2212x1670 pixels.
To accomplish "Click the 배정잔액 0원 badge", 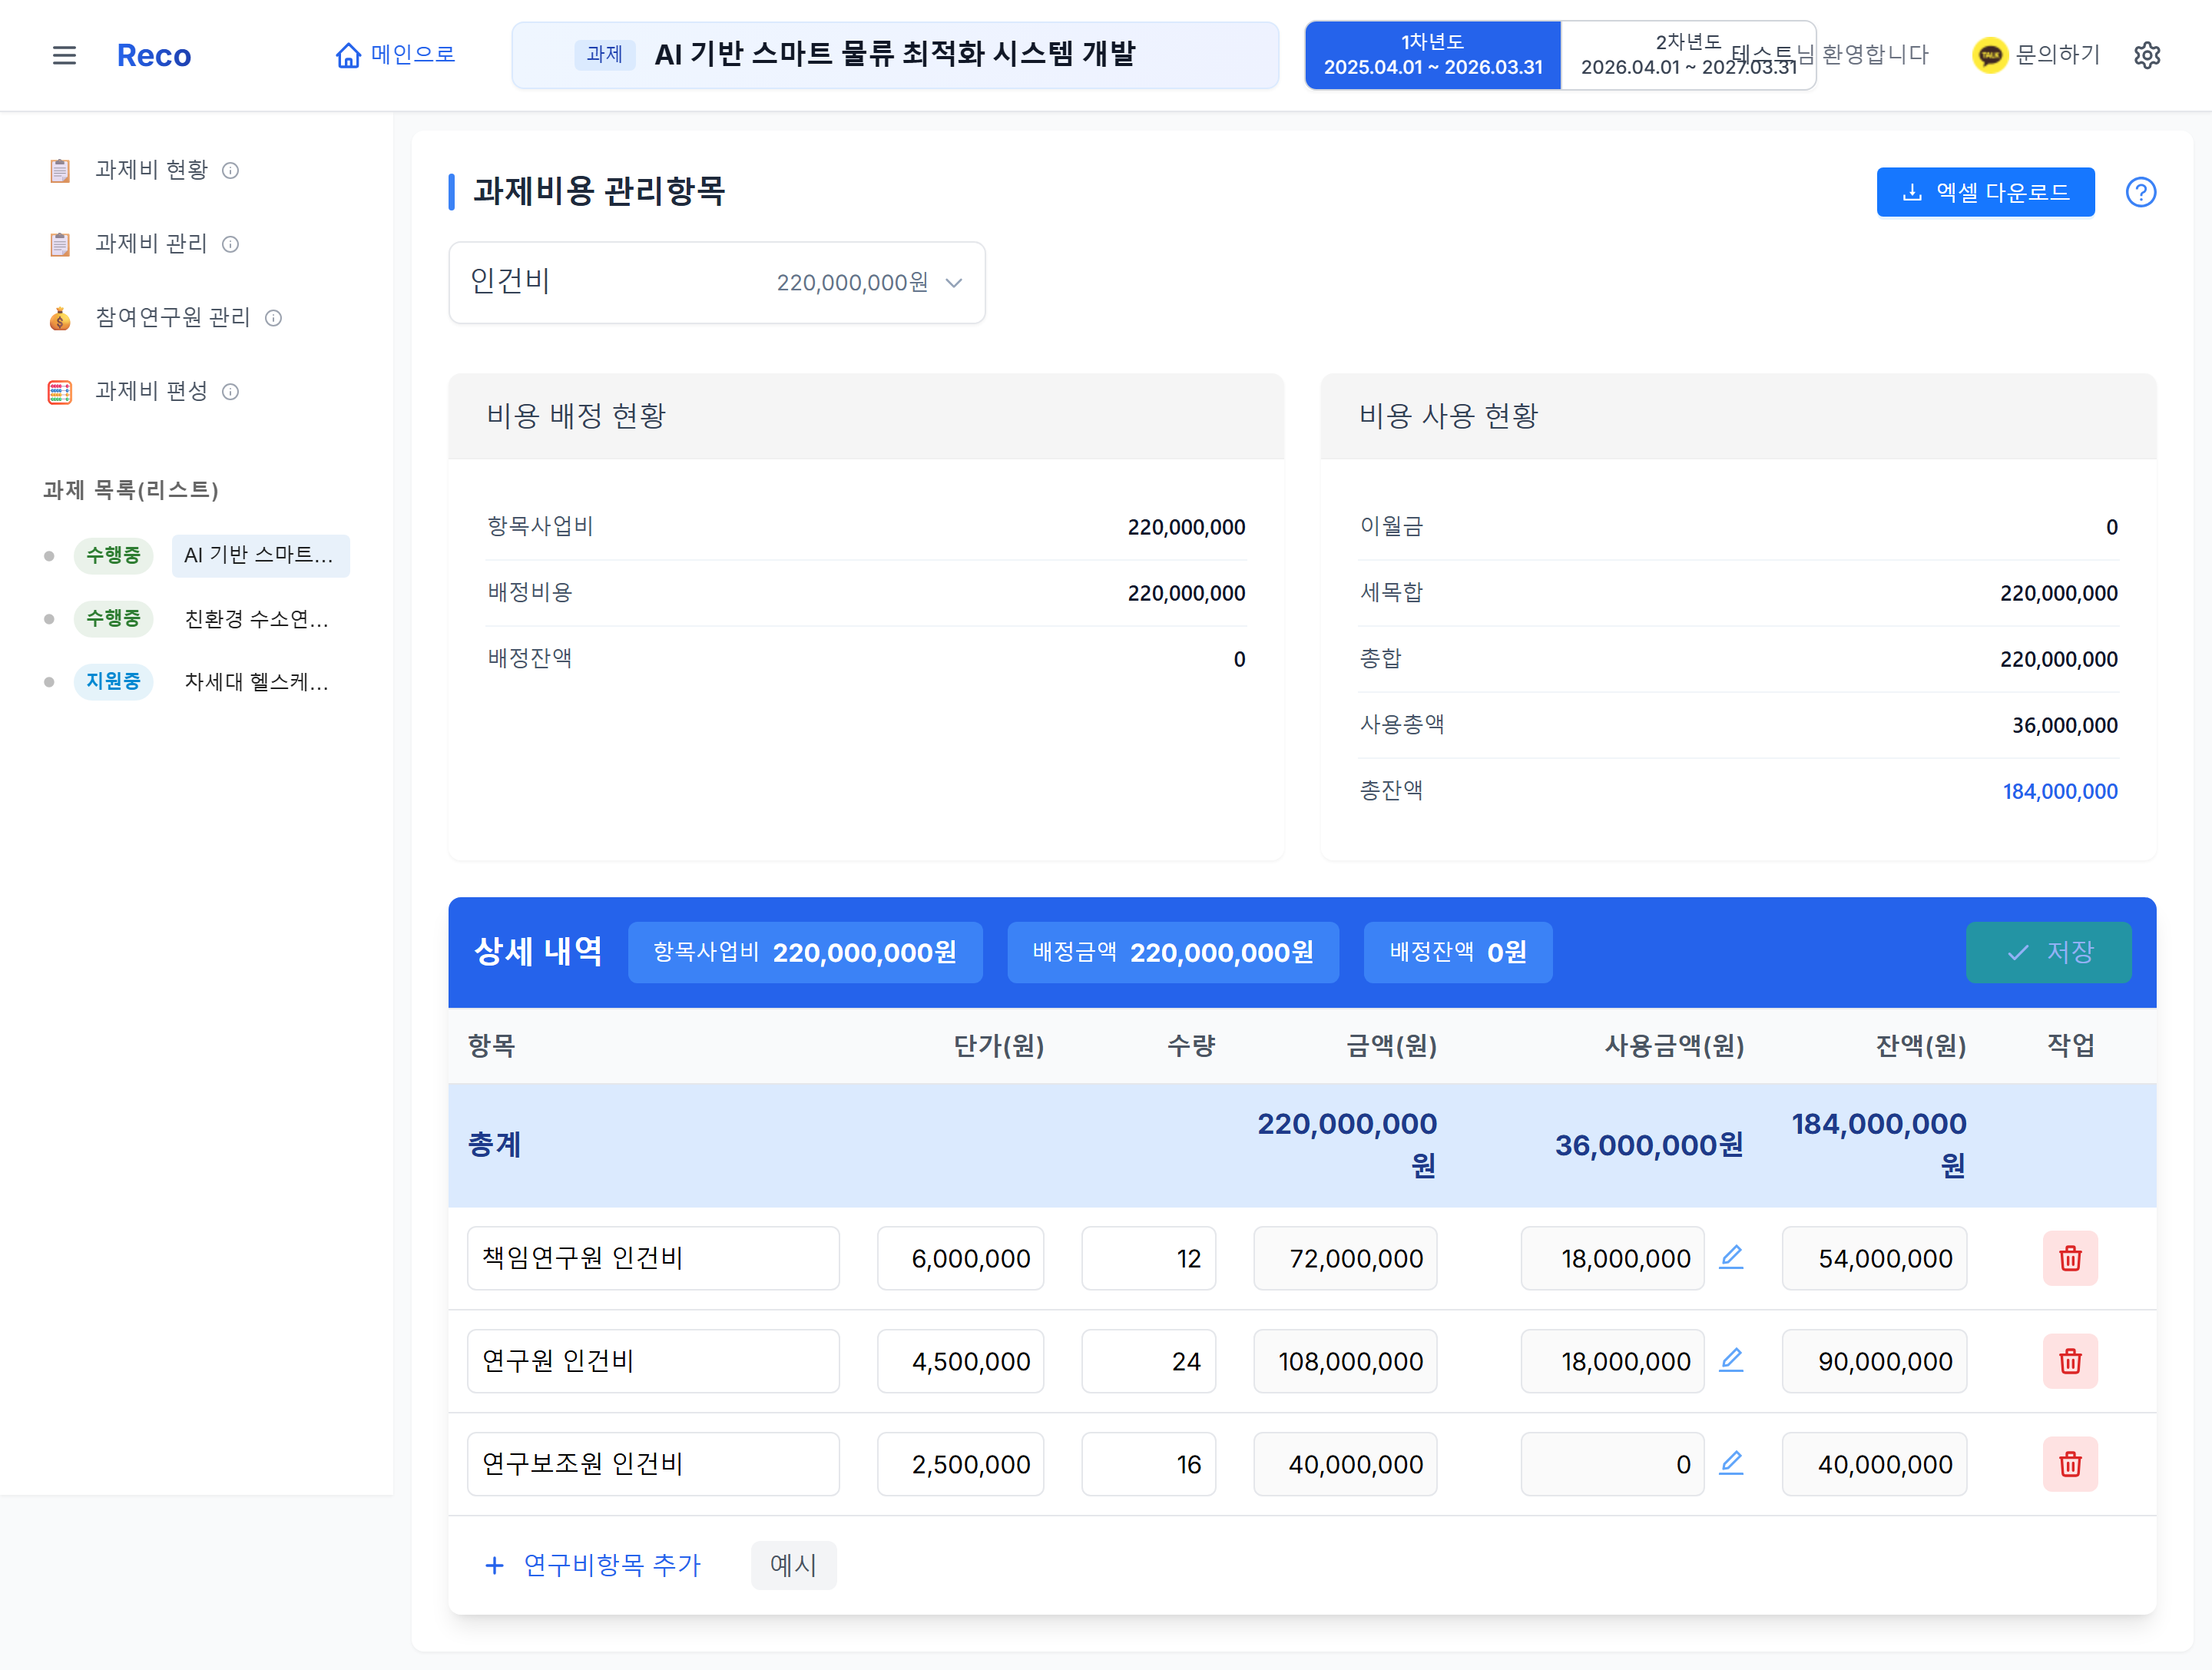I will 1458,952.
